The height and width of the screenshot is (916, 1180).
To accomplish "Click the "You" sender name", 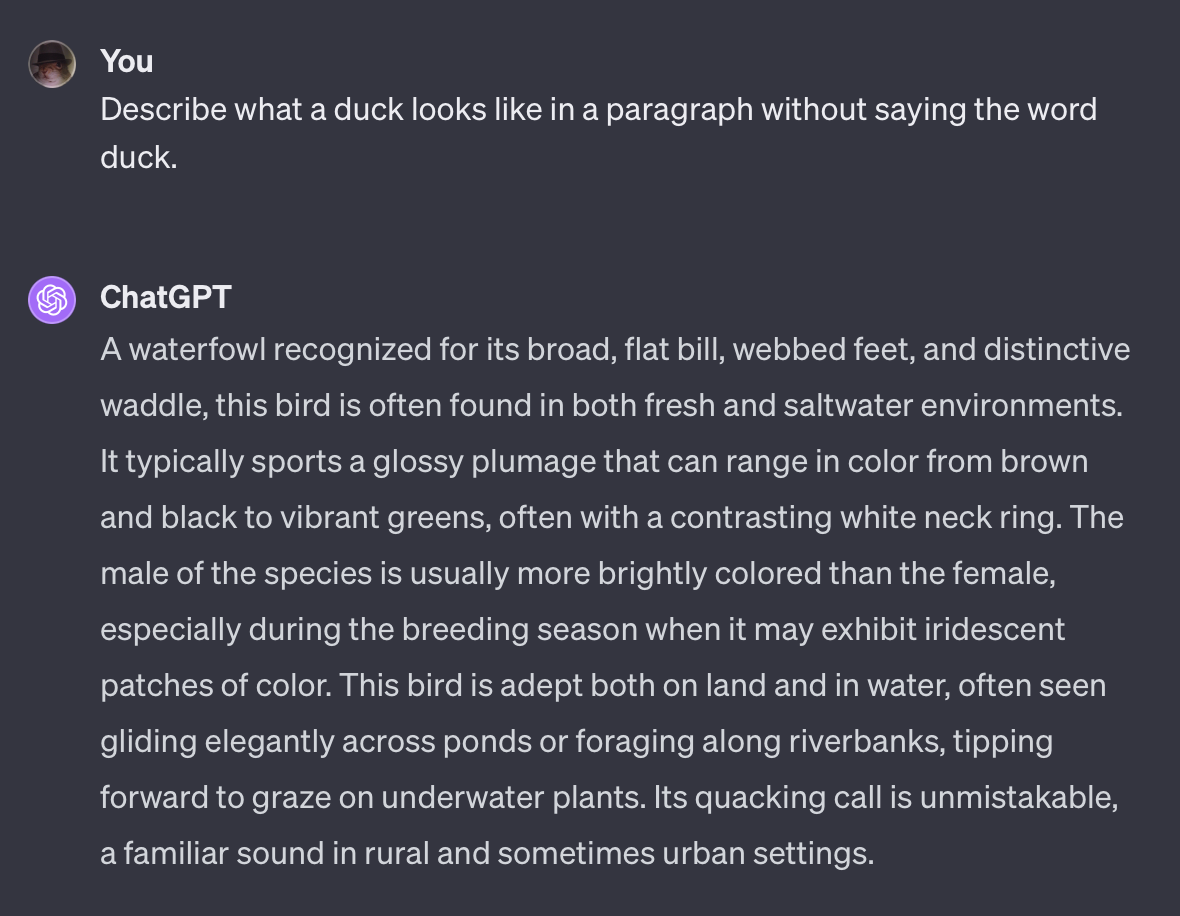I will [127, 62].
